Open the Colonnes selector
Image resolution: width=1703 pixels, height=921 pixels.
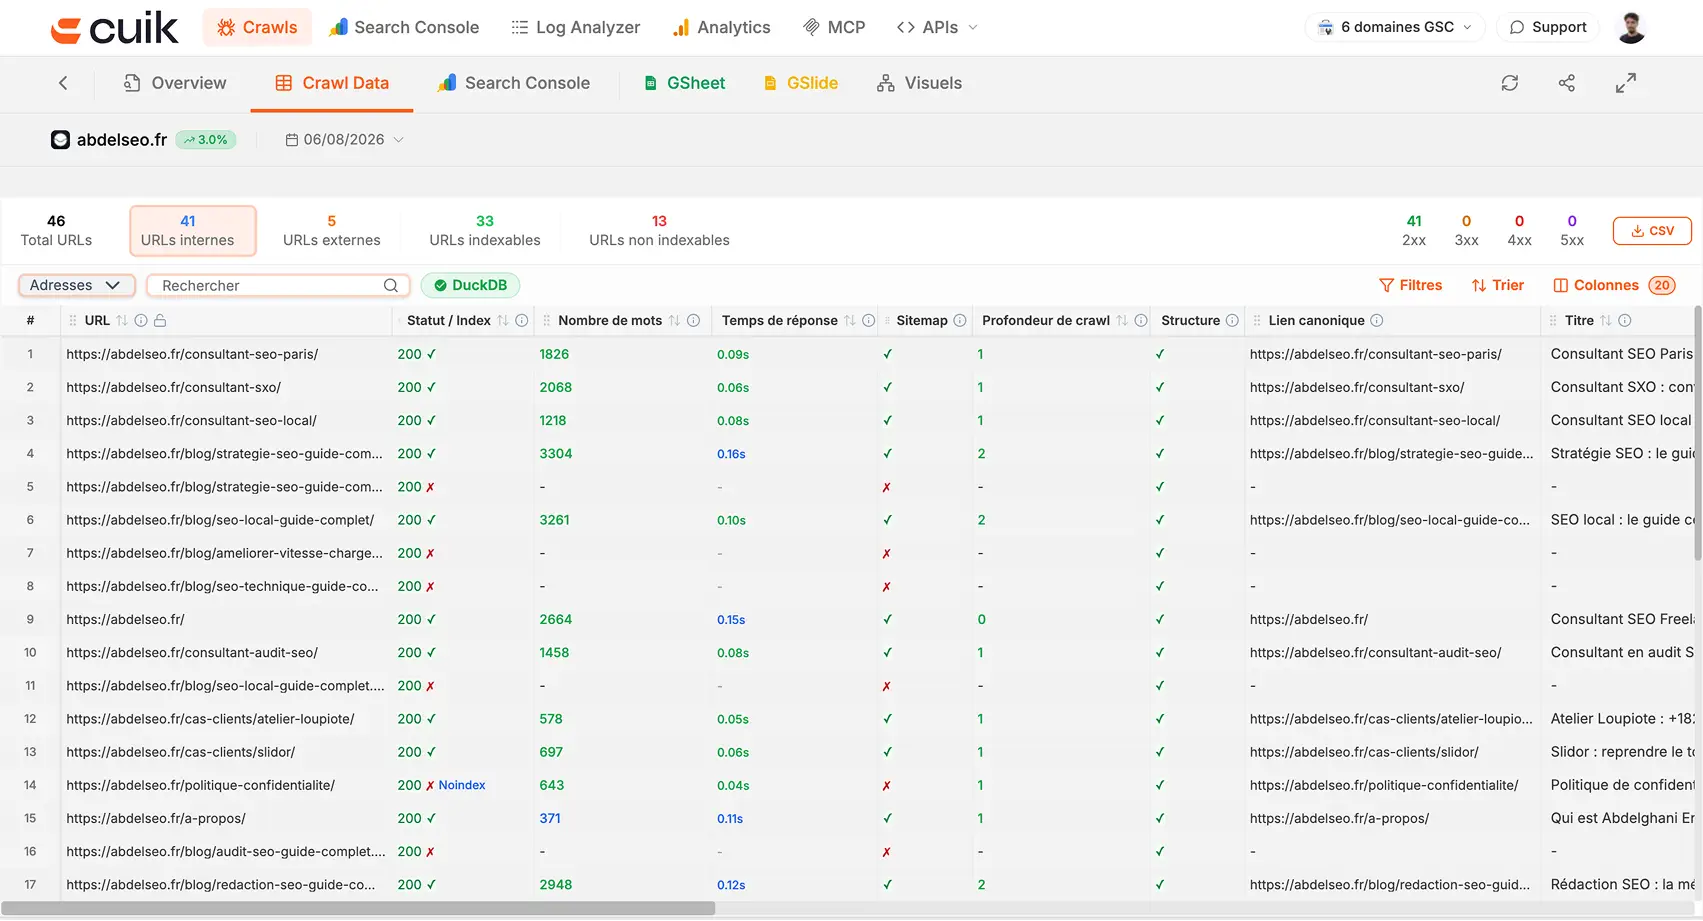coord(1614,285)
